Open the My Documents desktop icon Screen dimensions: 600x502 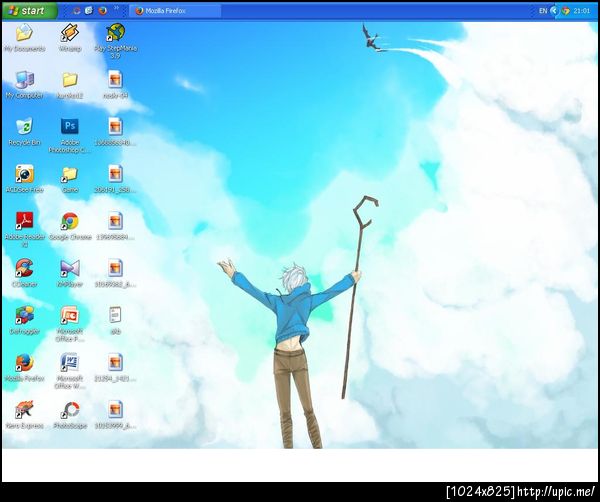click(x=24, y=37)
